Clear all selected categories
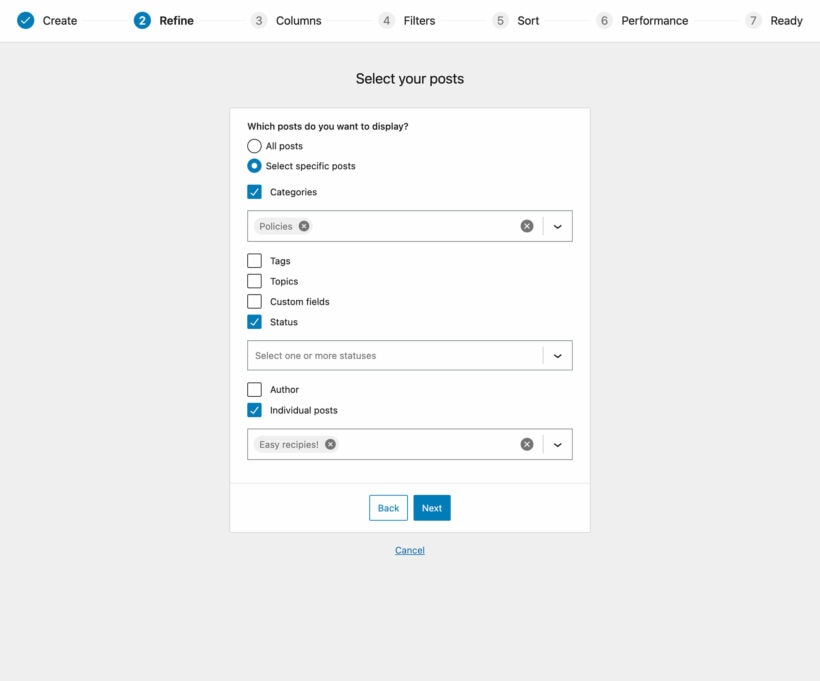 (527, 226)
